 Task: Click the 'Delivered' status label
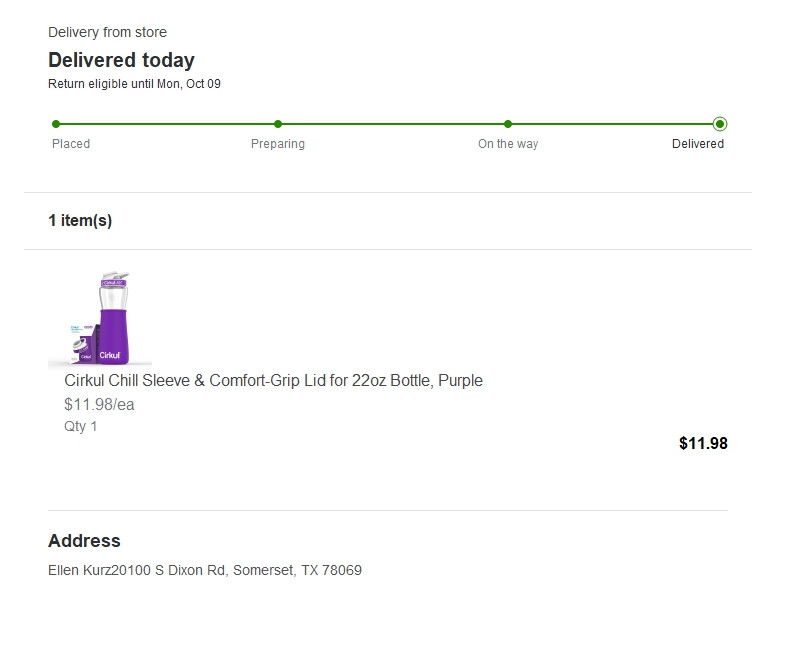[698, 144]
